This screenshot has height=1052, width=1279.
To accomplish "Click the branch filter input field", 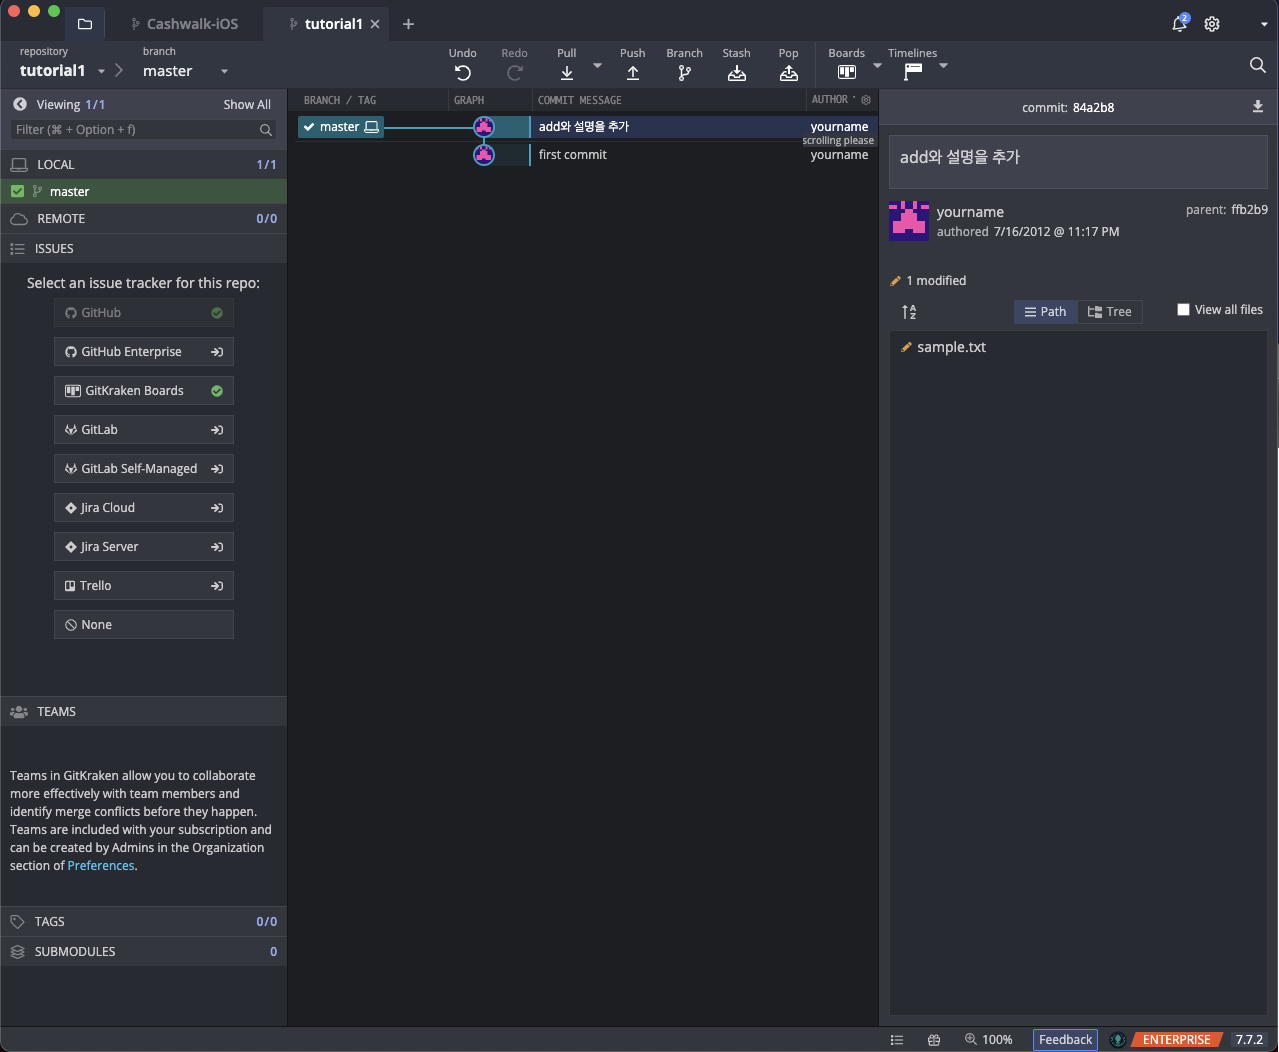I will coord(135,130).
